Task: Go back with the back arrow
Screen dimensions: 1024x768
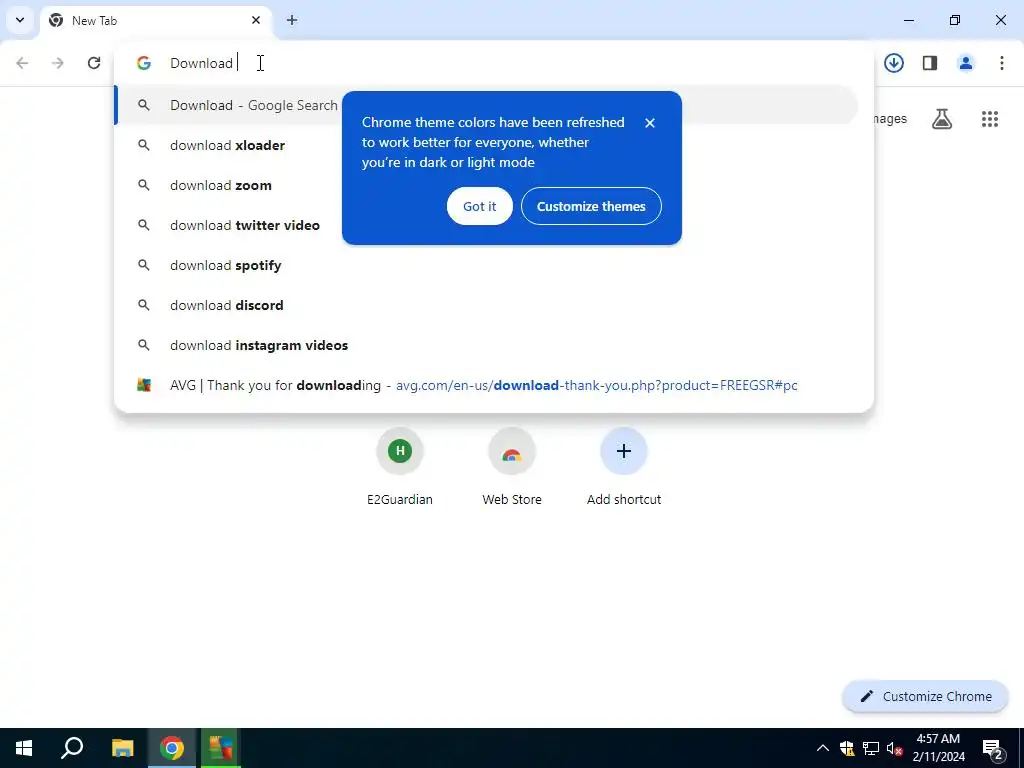Action: pos(22,63)
